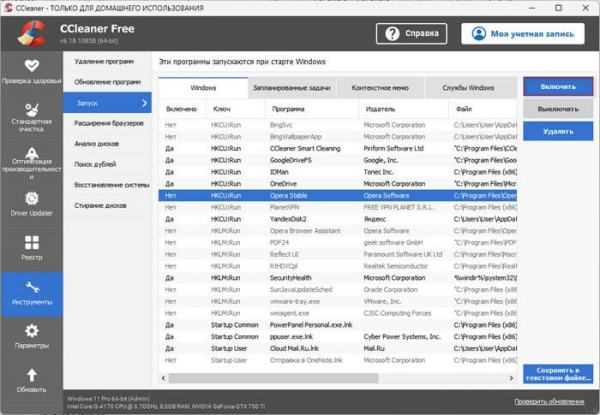Click the horizontal scrollbar thumb
This screenshot has width=600, height=415.
click(x=273, y=378)
